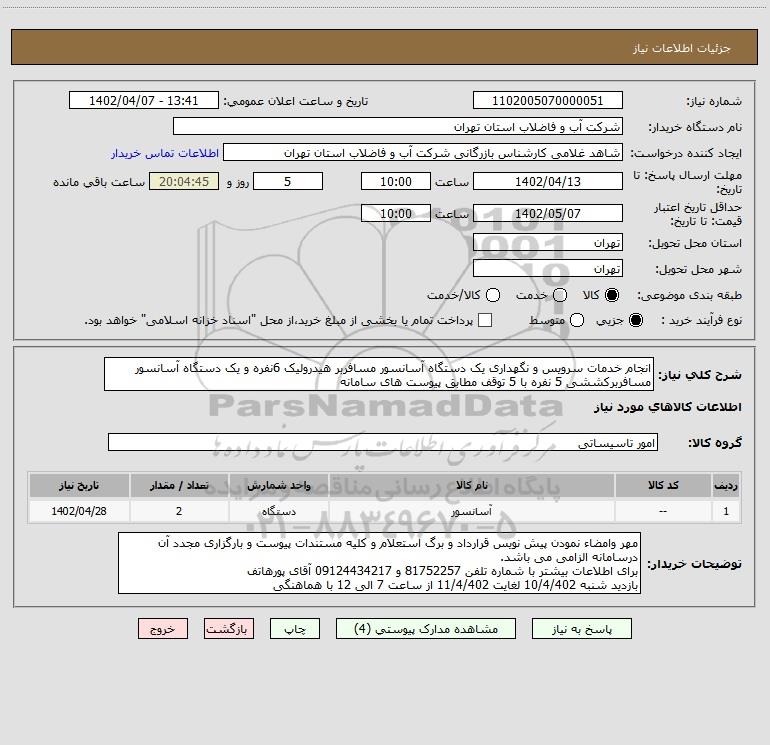Click response deadline date 1402/04/13 field

pos(548,181)
